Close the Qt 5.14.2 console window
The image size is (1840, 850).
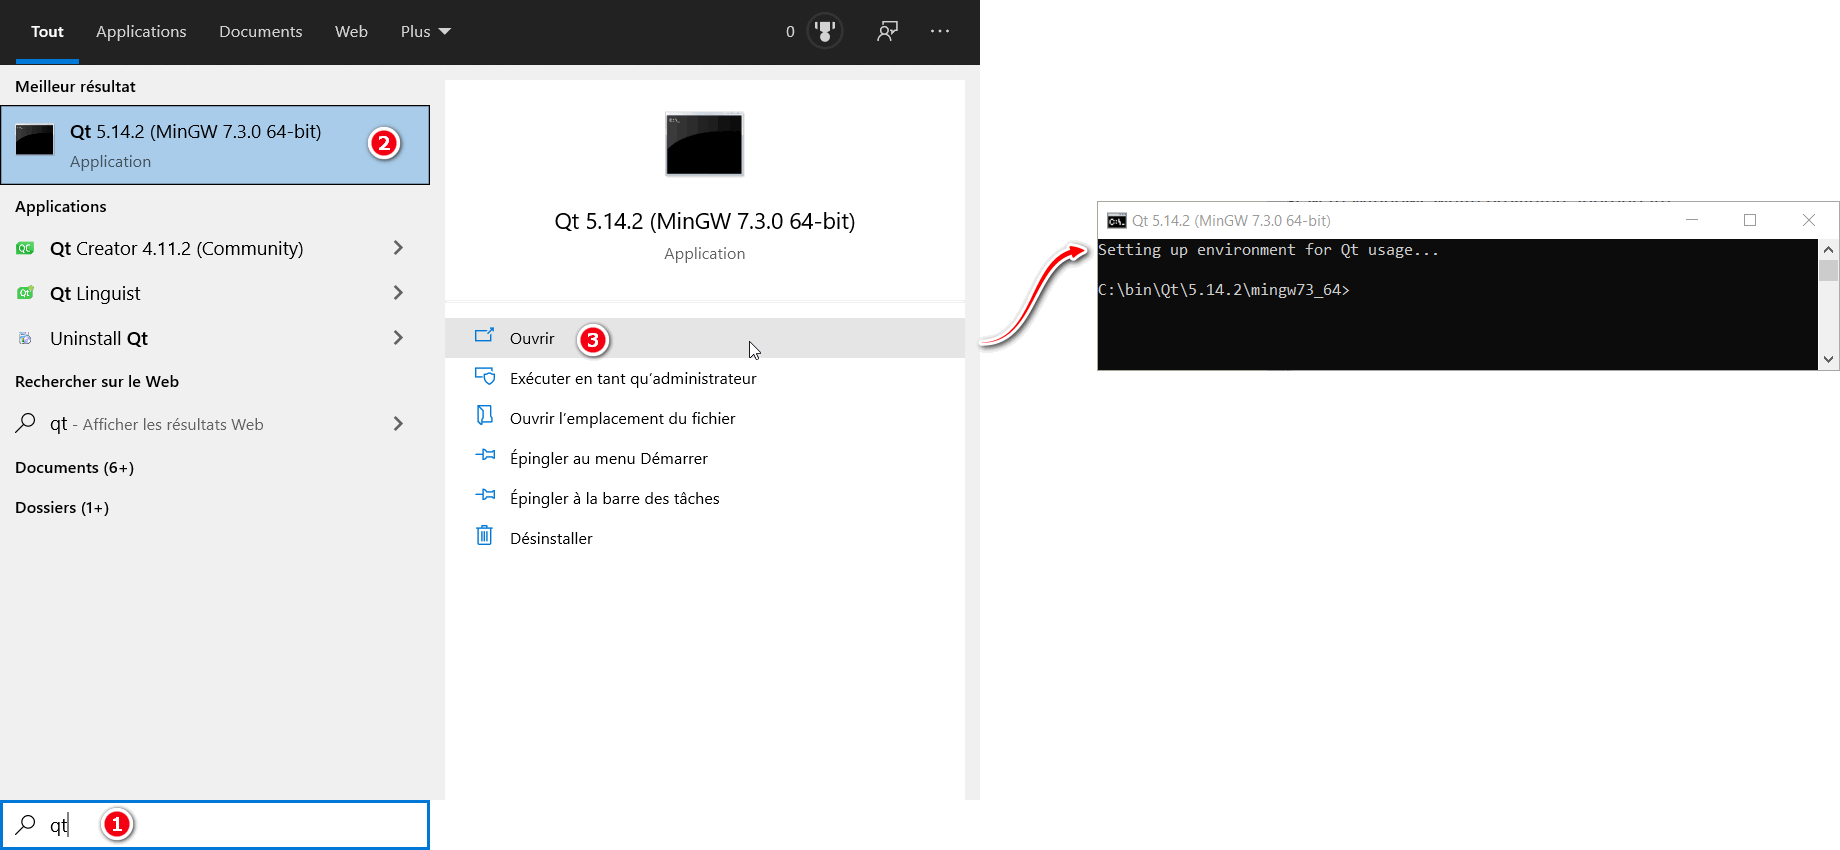point(1809,220)
